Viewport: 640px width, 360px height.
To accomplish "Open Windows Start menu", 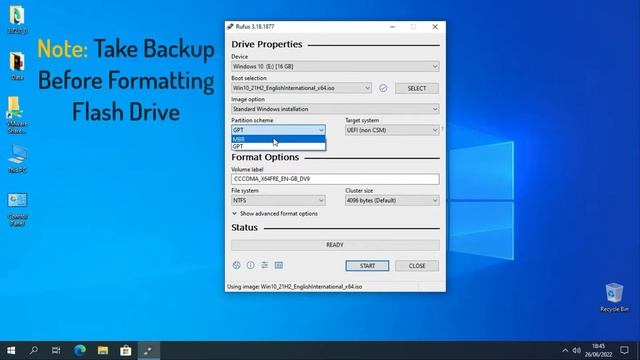I will (11, 350).
